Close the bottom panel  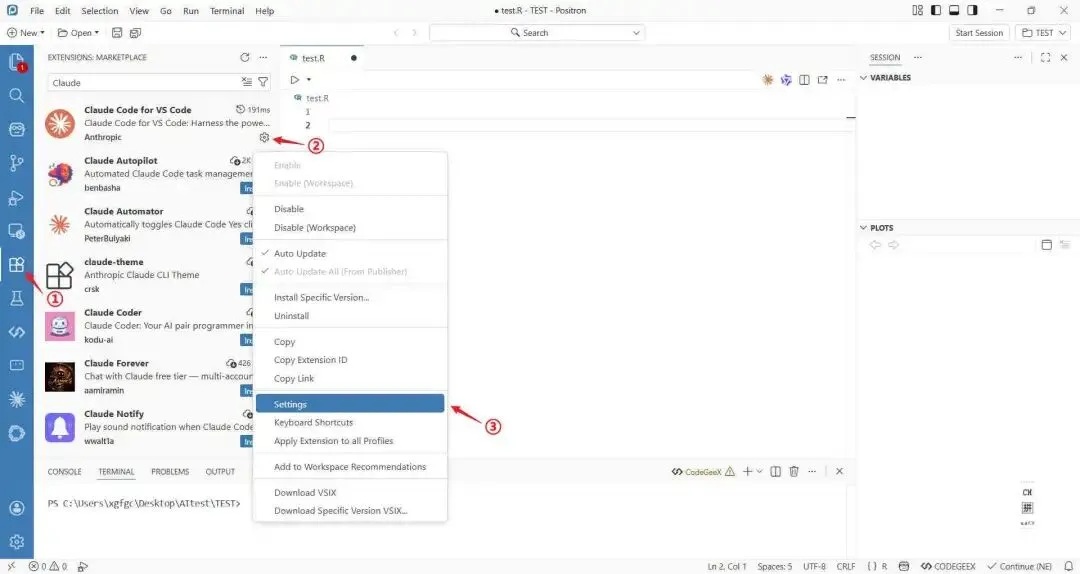tap(839, 471)
